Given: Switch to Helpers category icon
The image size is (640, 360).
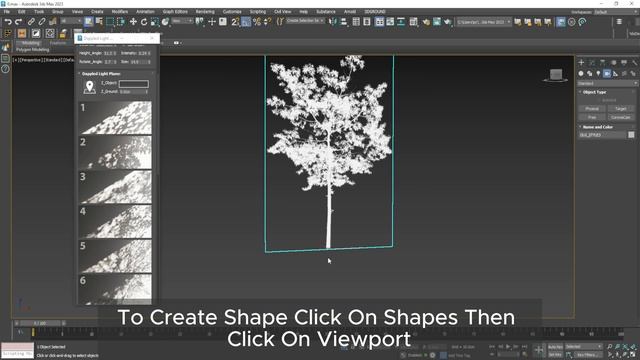Looking at the screenshot, I should point(616,73).
